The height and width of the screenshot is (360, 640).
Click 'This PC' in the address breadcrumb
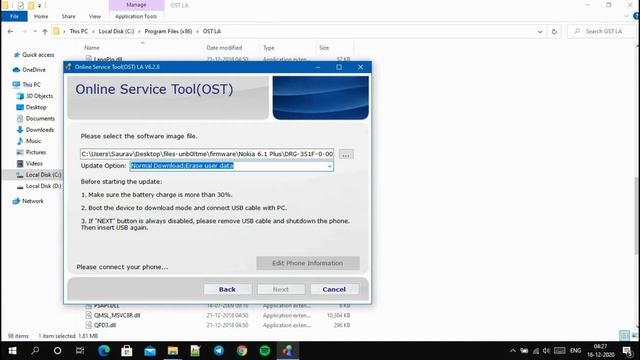pyautogui.click(x=78, y=31)
